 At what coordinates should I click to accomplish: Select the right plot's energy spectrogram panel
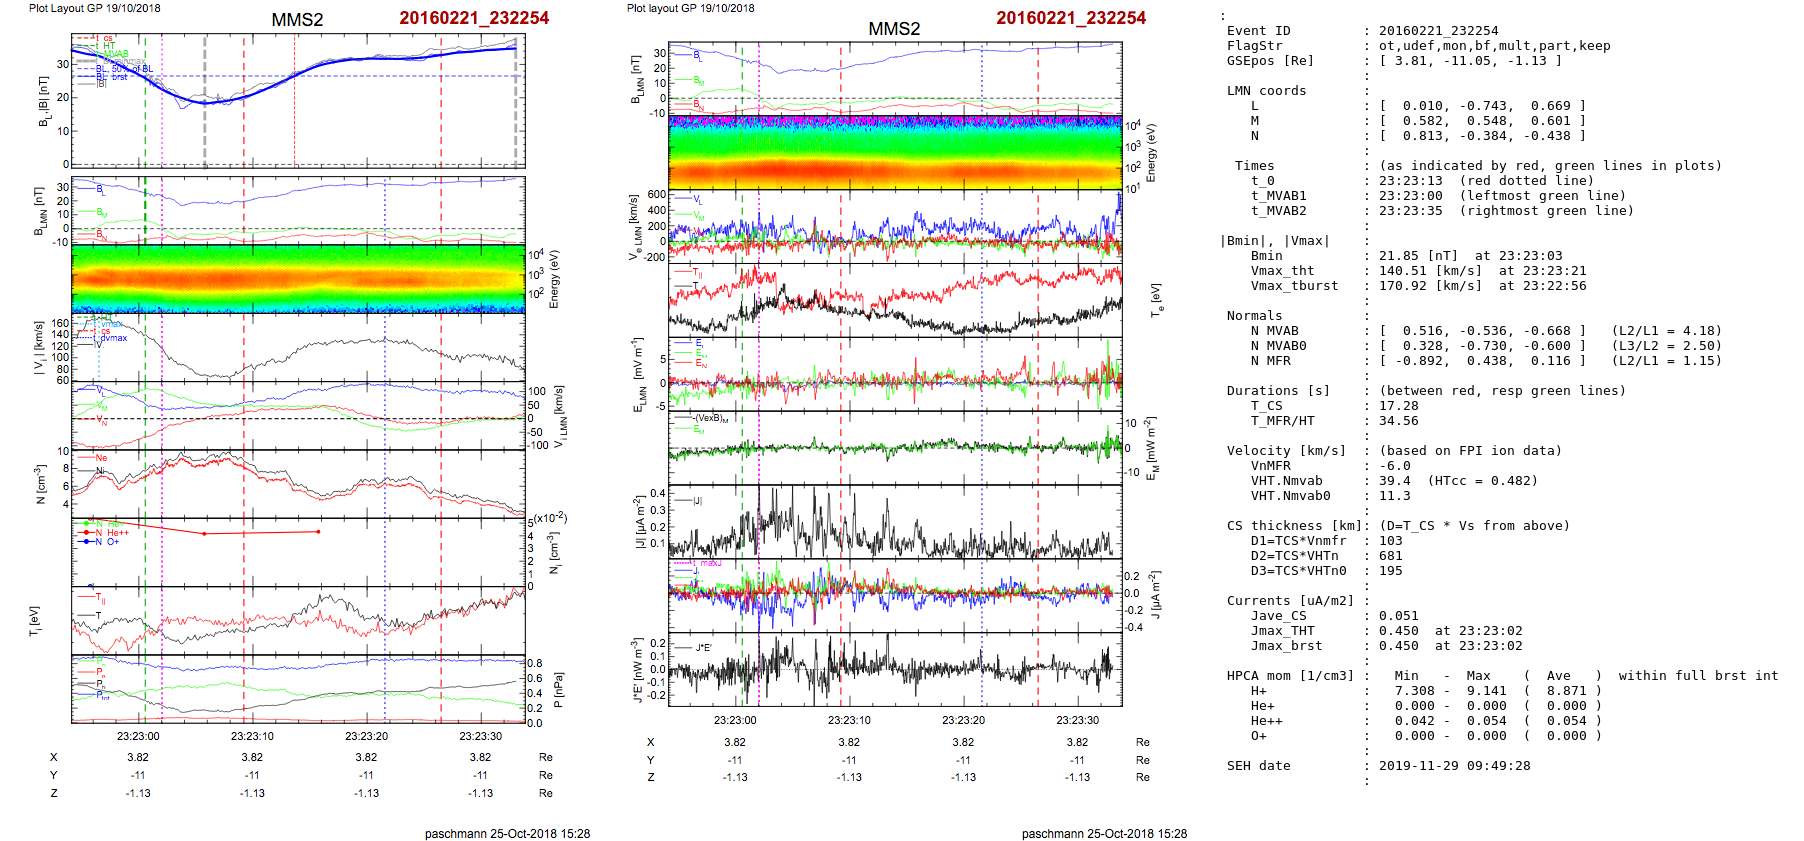pyautogui.click(x=894, y=152)
